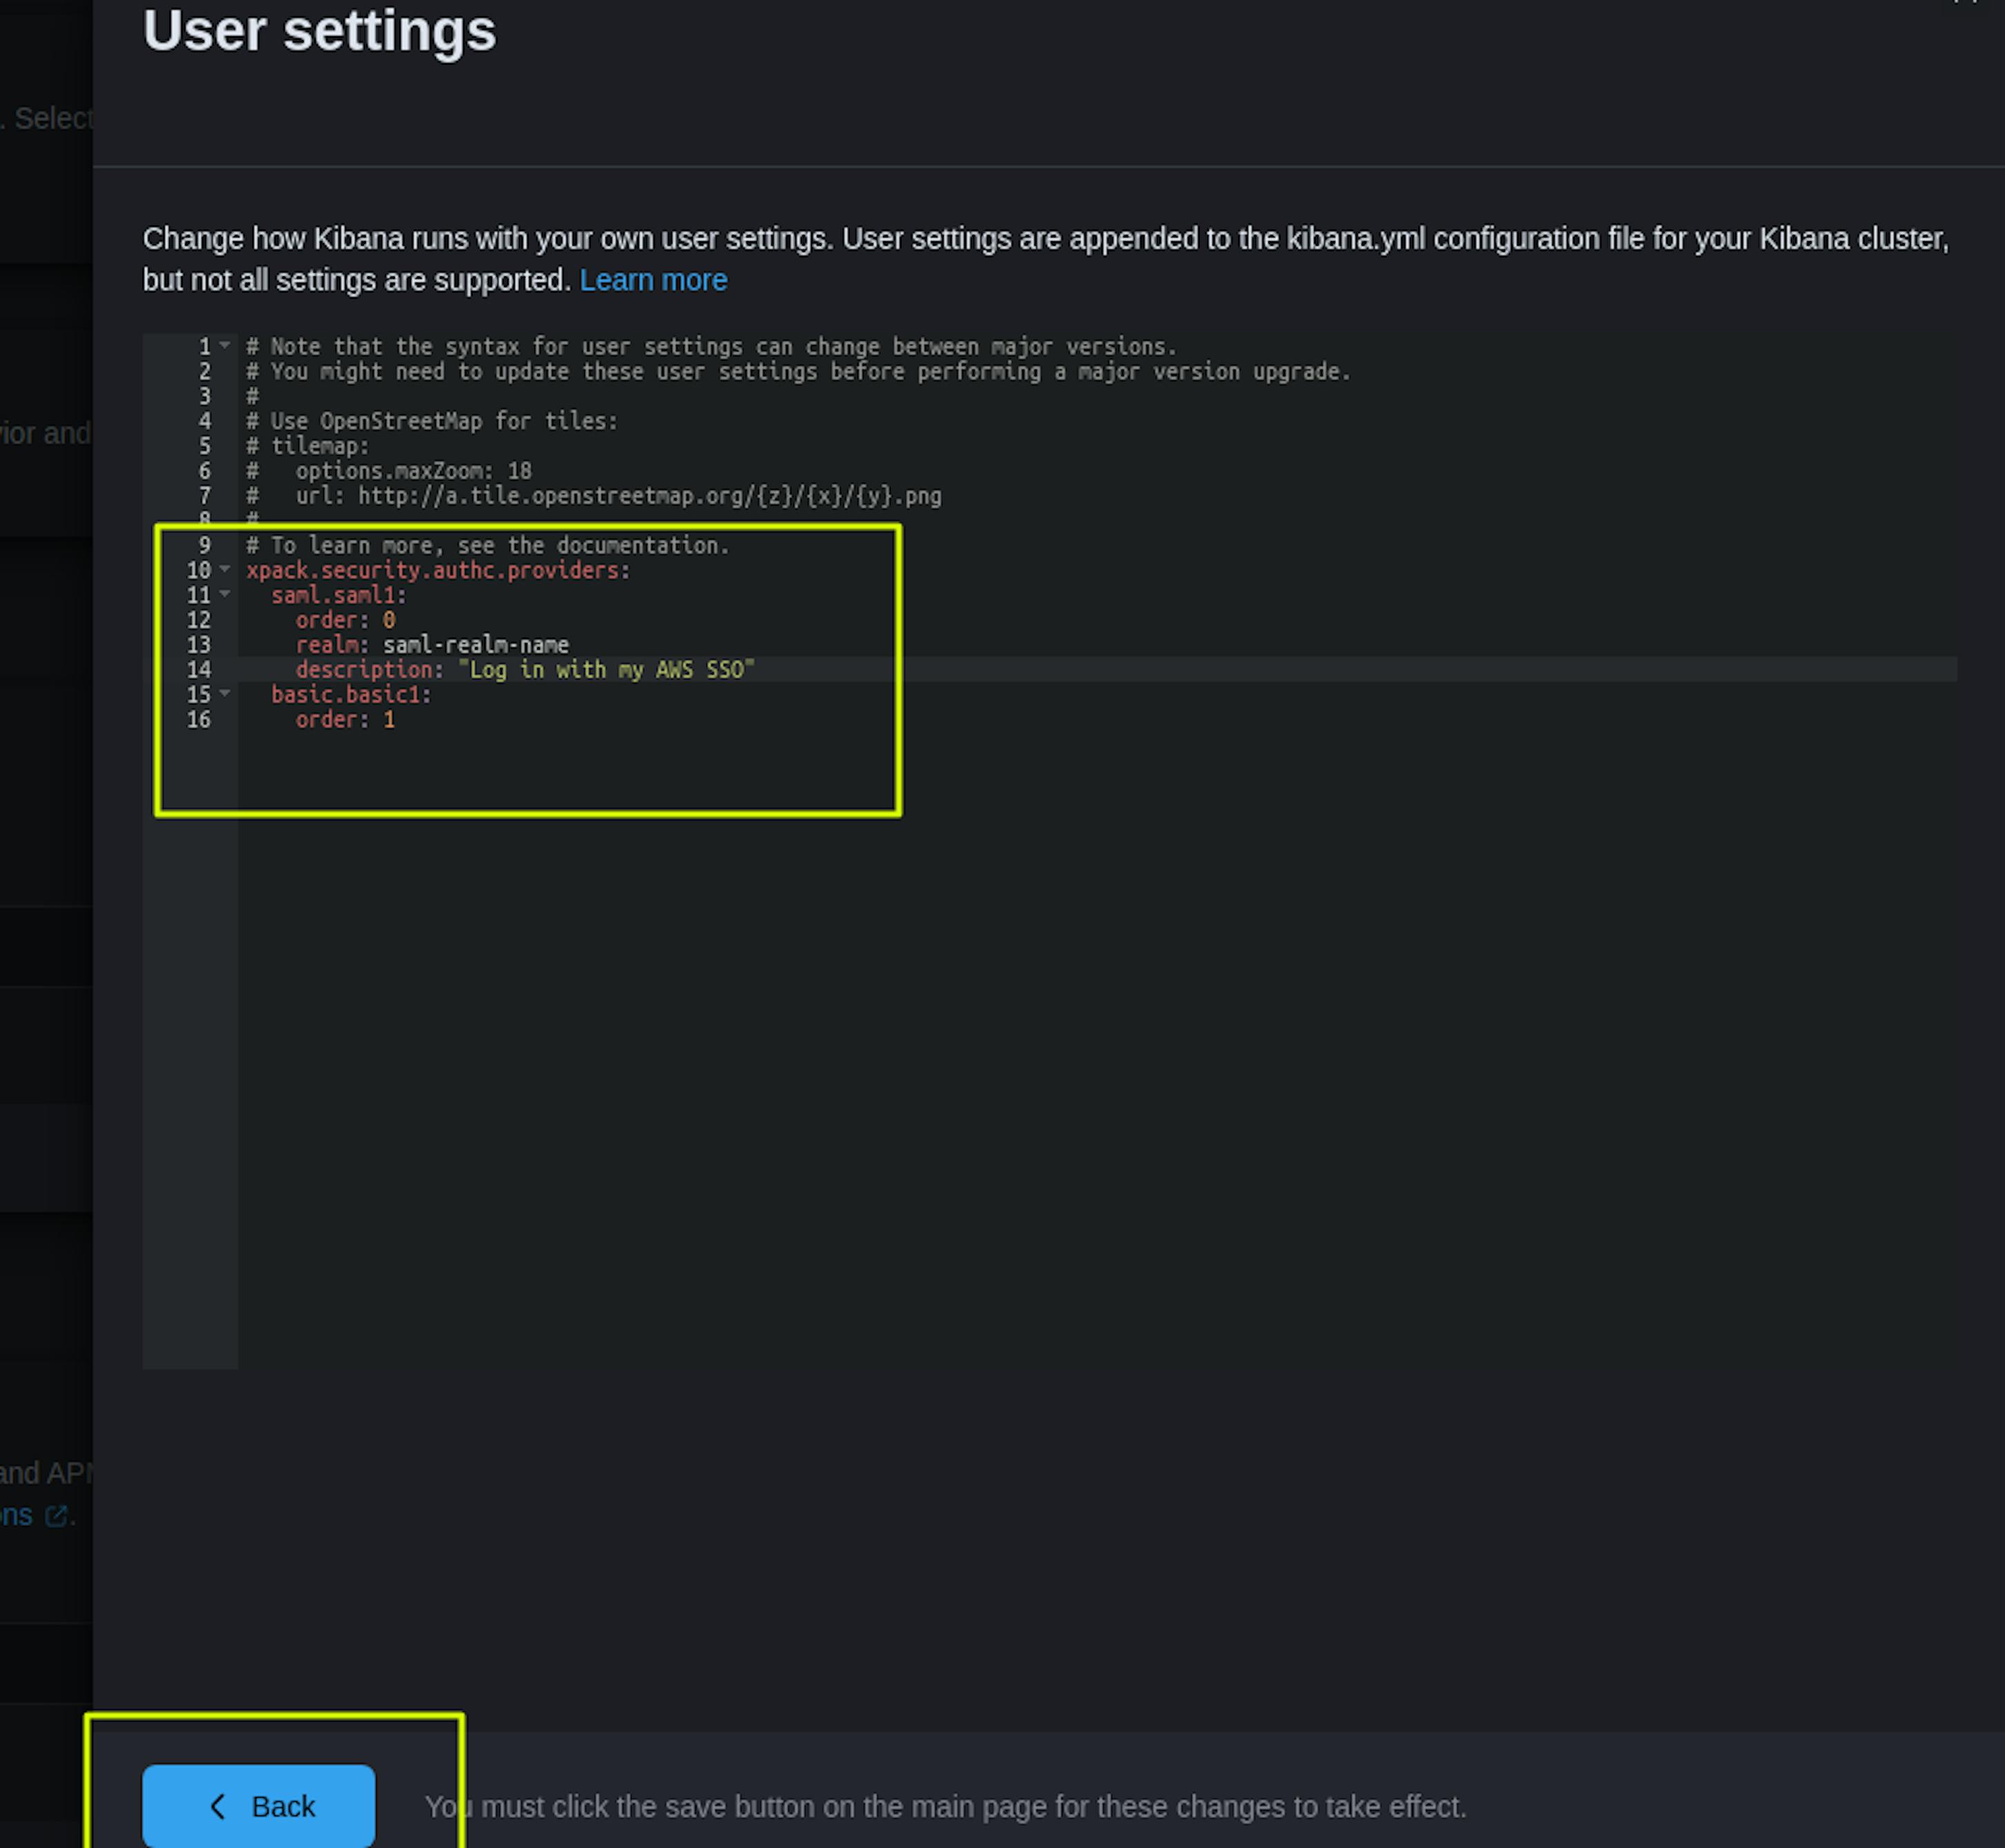Click the order: 0 line
2005x1848 pixels.
345,620
